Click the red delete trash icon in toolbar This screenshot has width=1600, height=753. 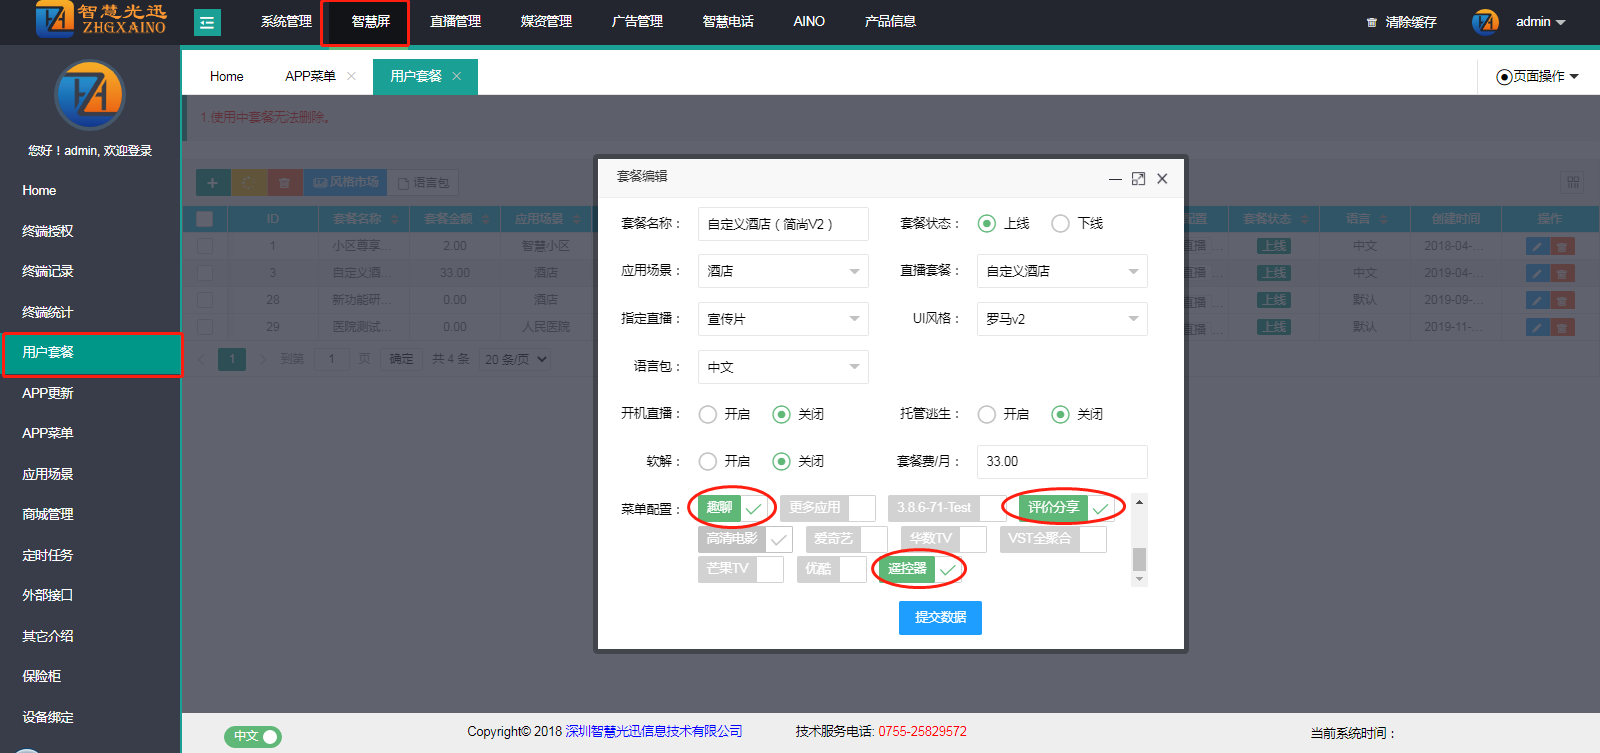click(x=284, y=183)
